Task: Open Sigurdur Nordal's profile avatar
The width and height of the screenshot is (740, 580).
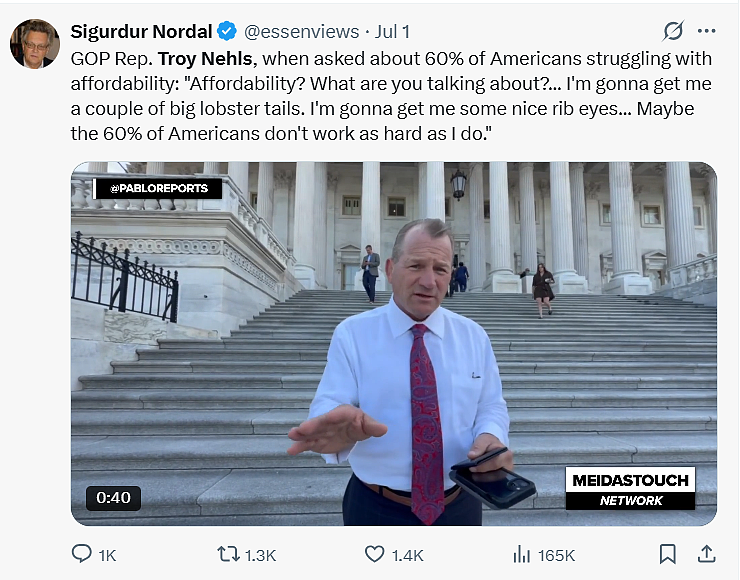Action: point(34,43)
